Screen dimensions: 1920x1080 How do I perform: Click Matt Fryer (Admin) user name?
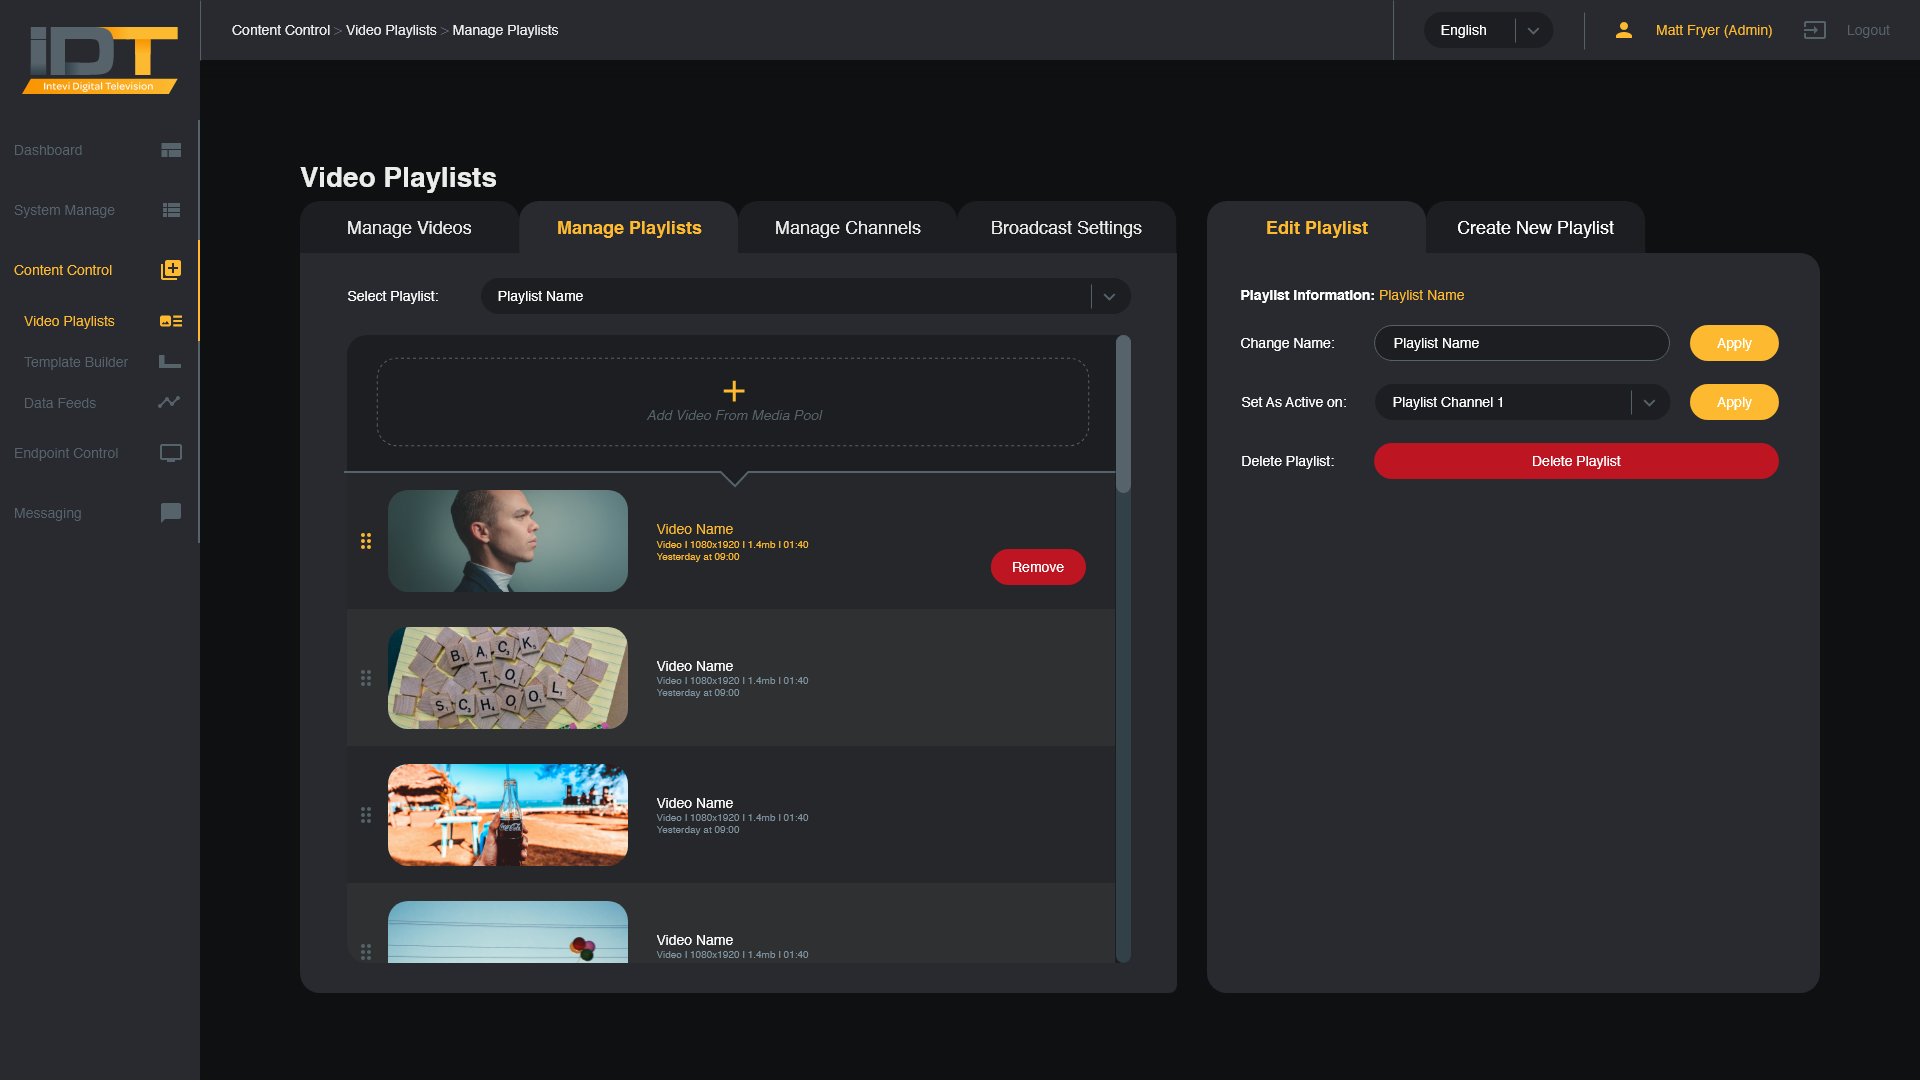[x=1714, y=30]
